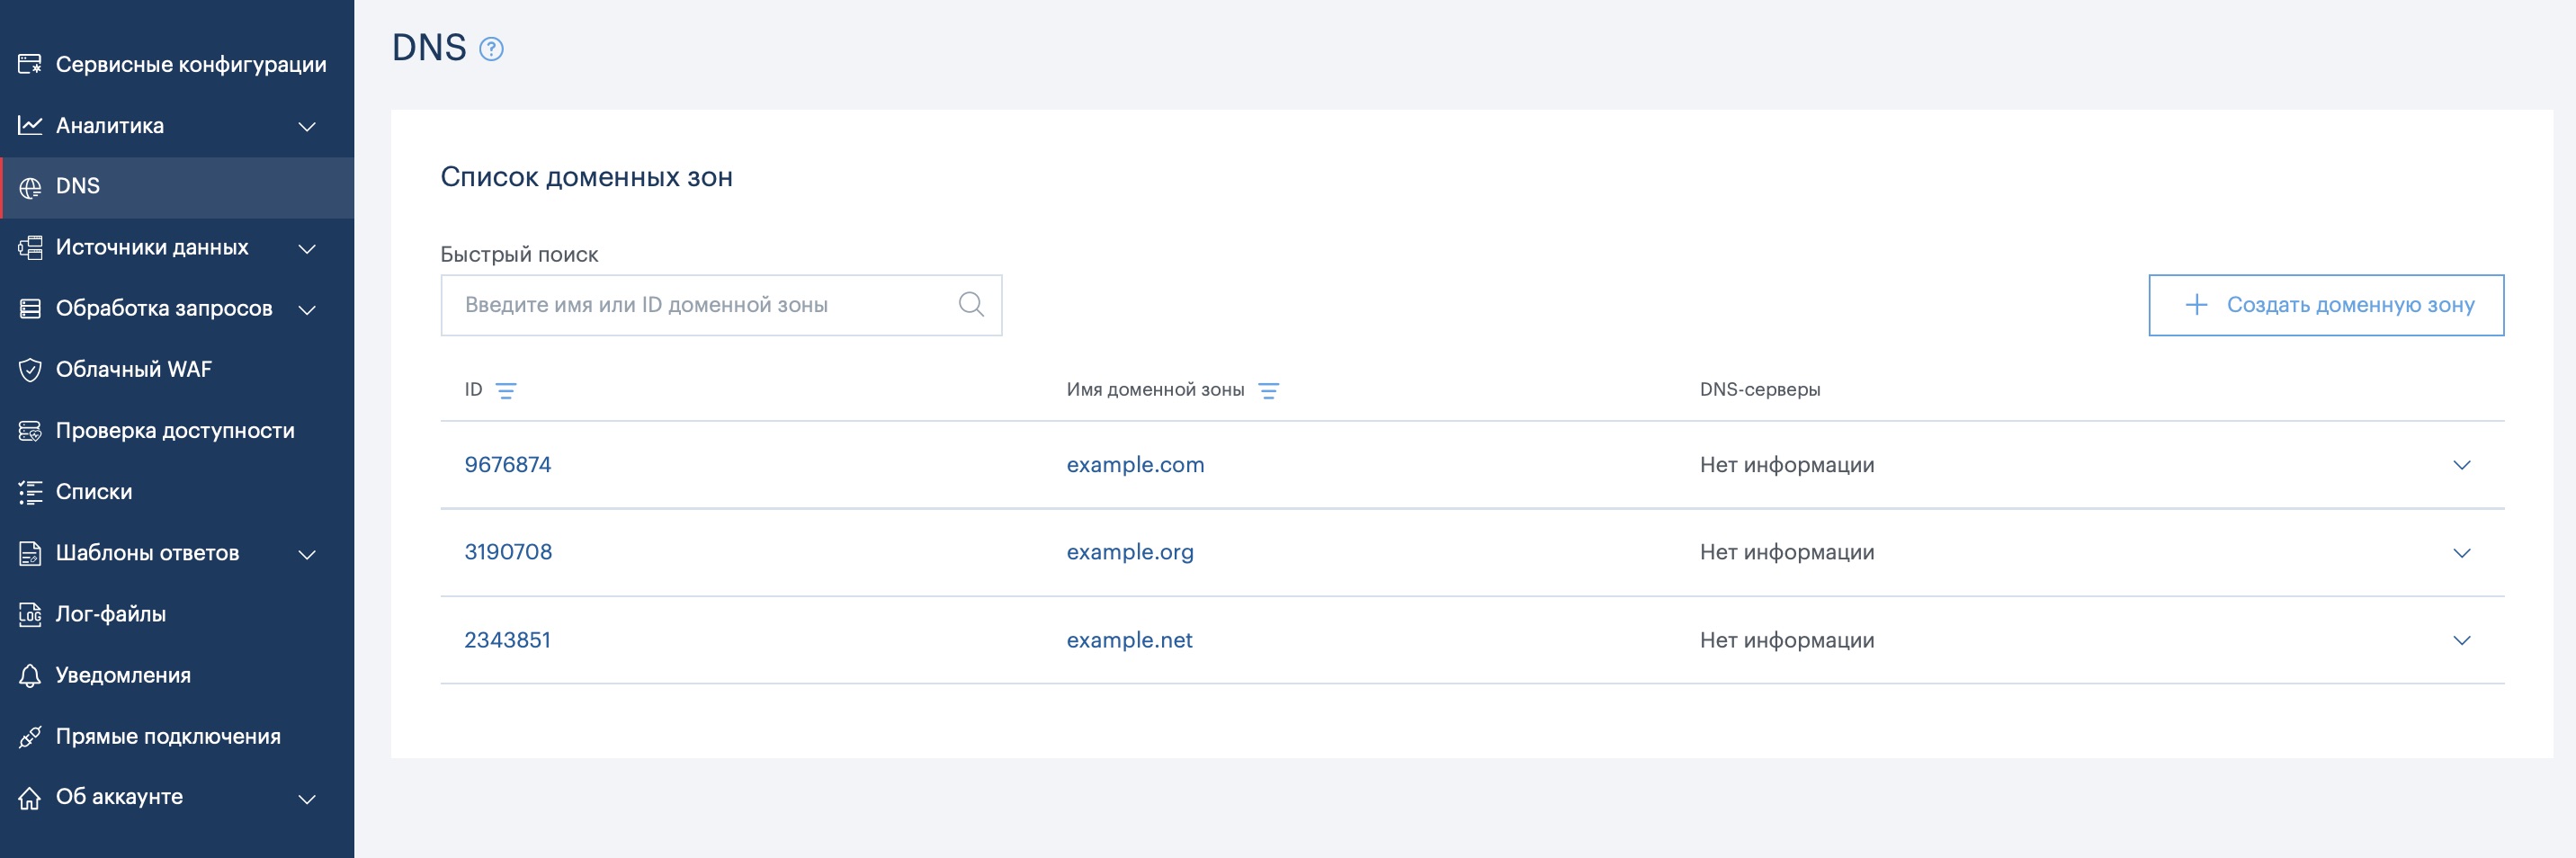Expand the example.com row details
Viewport: 2576px width, 858px height.
[2461, 465]
